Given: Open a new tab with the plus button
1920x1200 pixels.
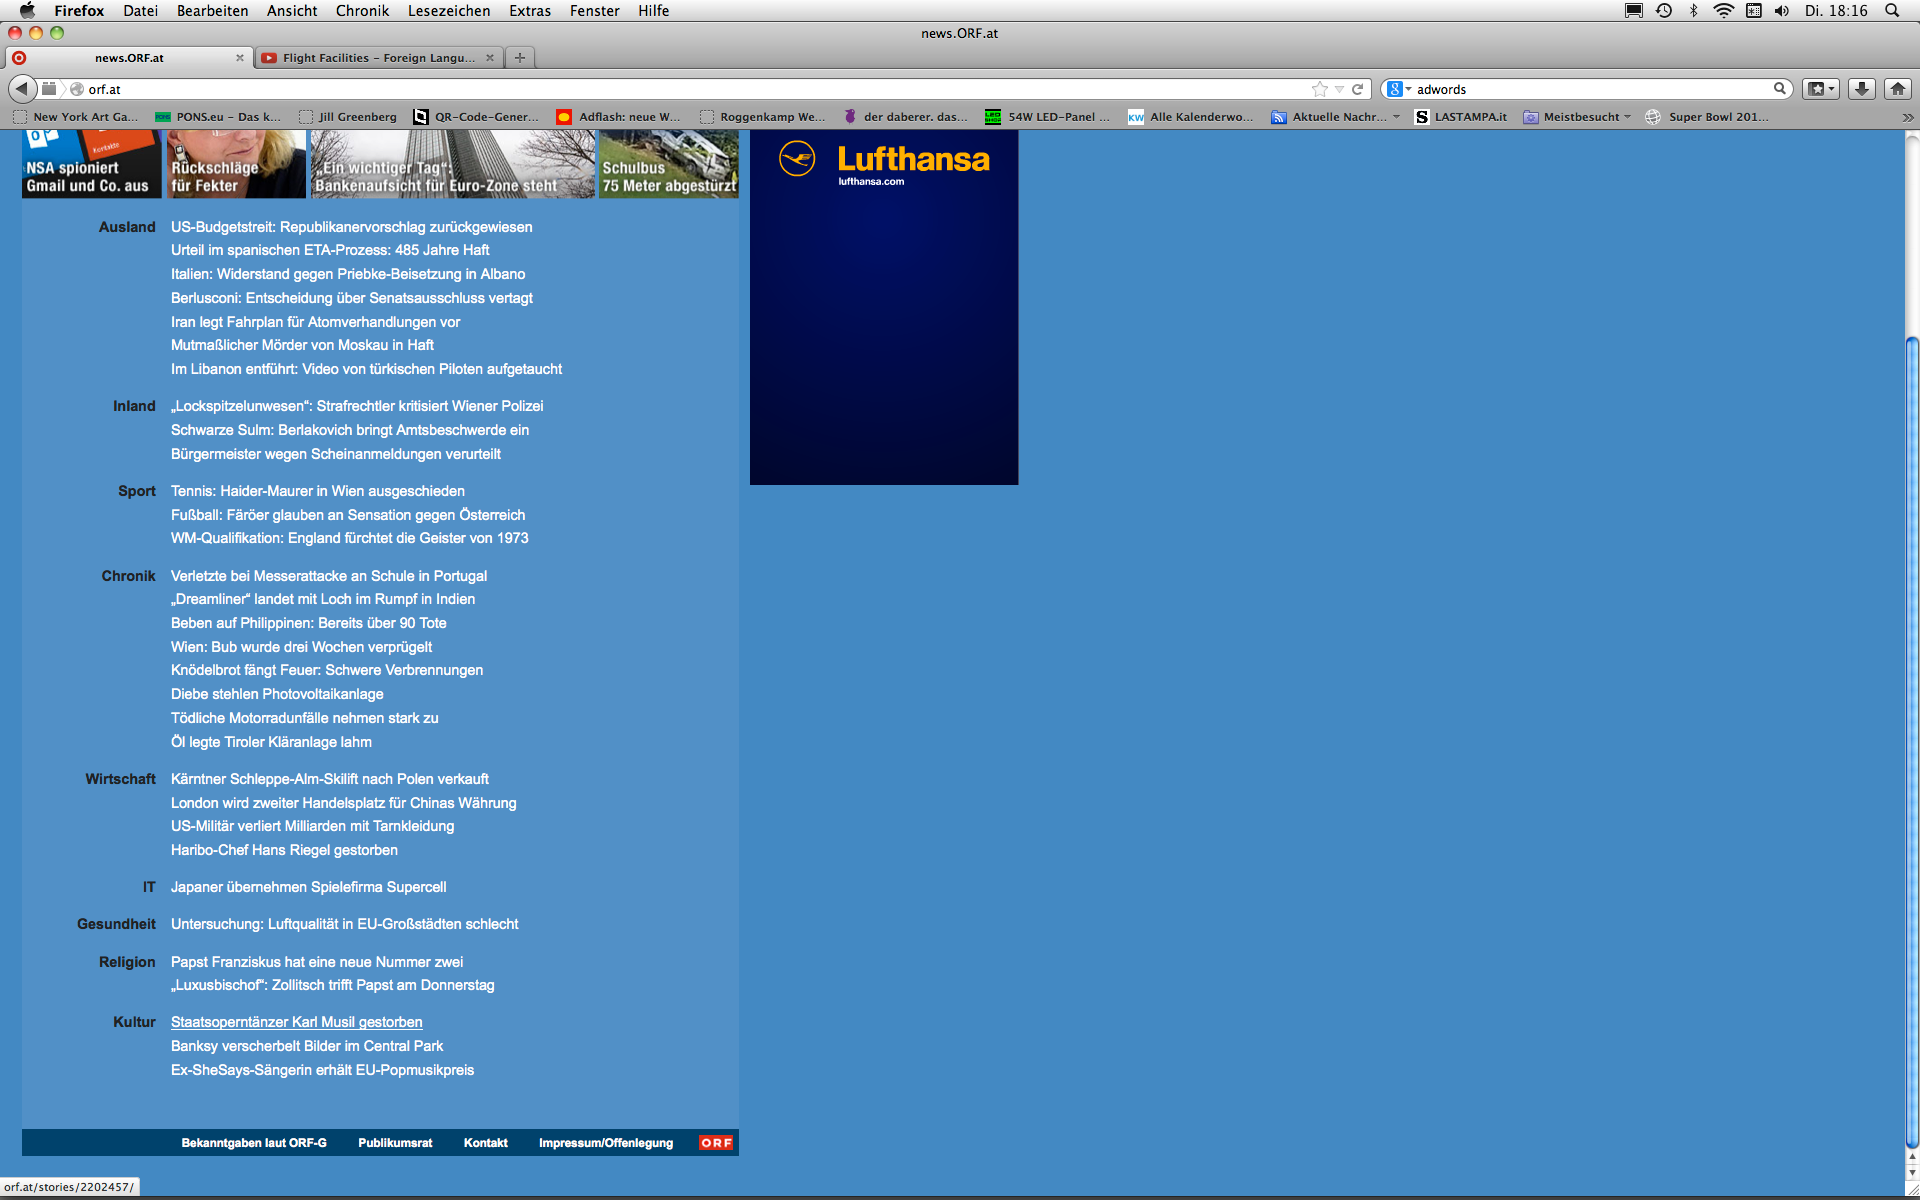Looking at the screenshot, I should [520, 58].
